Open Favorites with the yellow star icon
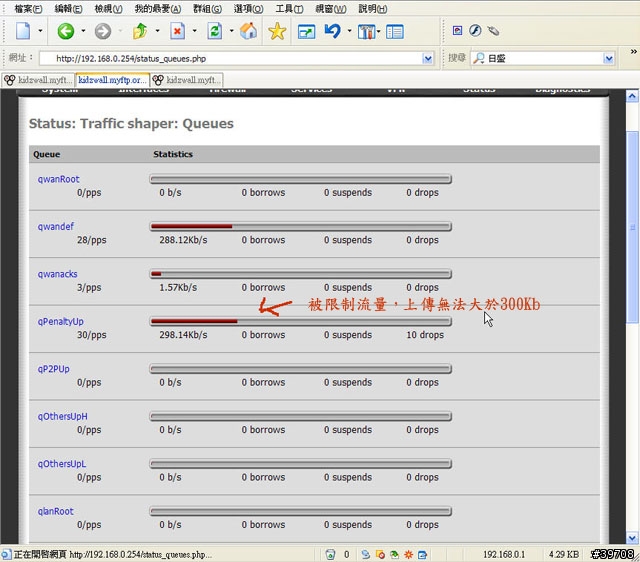The height and width of the screenshot is (562, 640). (277, 31)
